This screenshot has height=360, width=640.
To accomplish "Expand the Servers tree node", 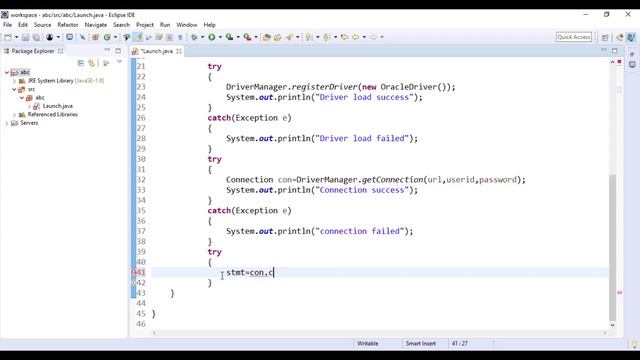I will point(7,123).
